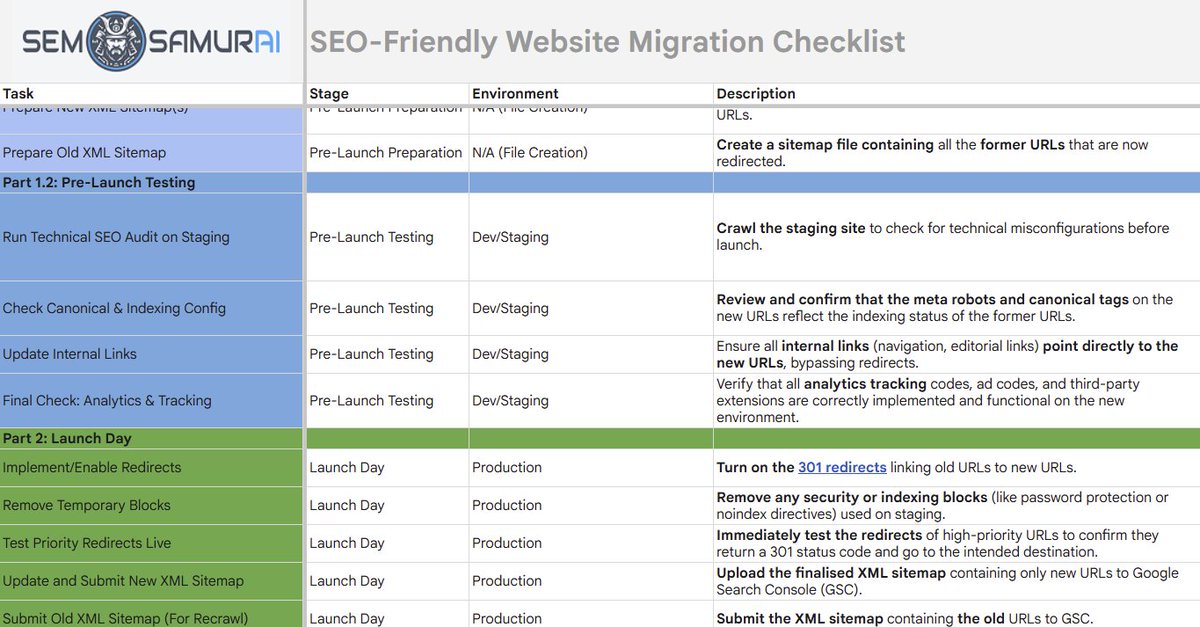Select 'Create a sitemap file containing' description cell
Image resolution: width=1200 pixels, height=627 pixels.
pos(957,153)
